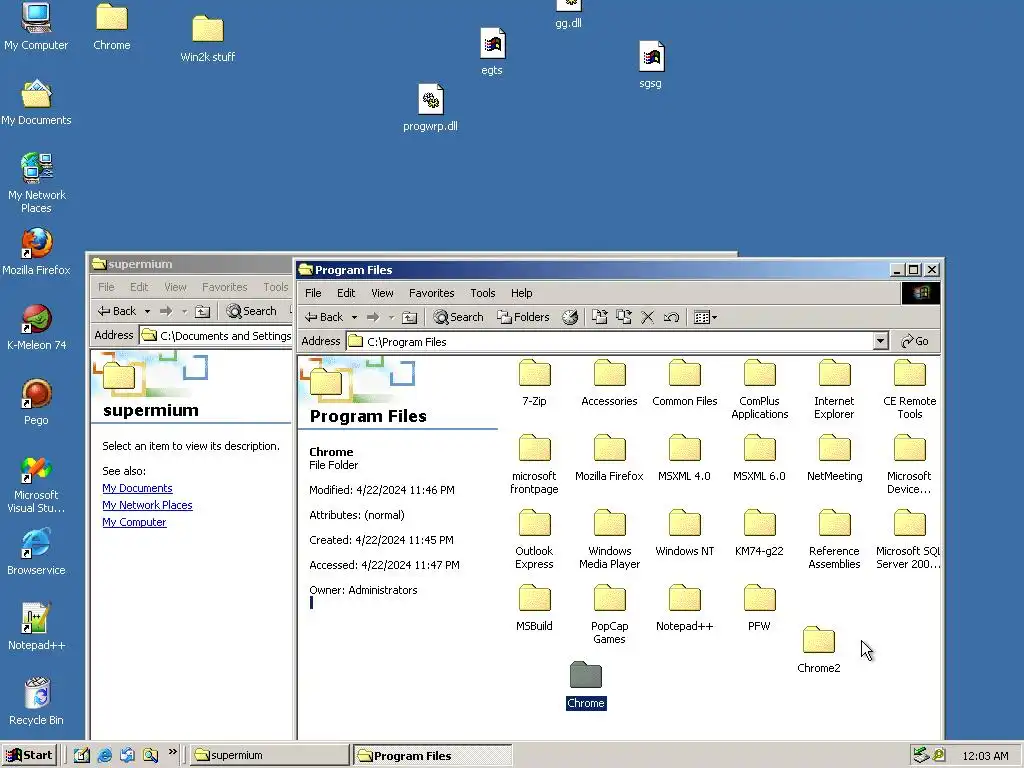Select the Windows NT folder
1024x768 pixels.
684,534
